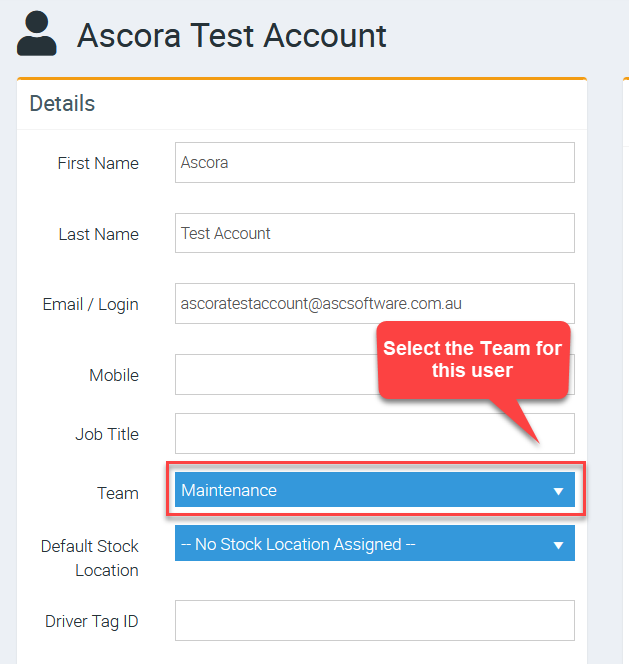Click the red Select the Team callout
This screenshot has height=664, width=629.
[473, 360]
